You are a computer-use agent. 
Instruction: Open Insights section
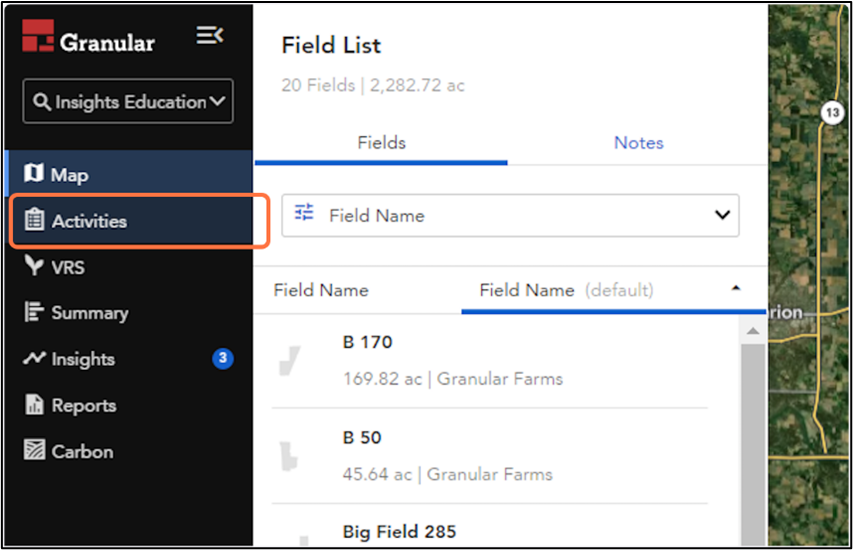tap(129, 359)
